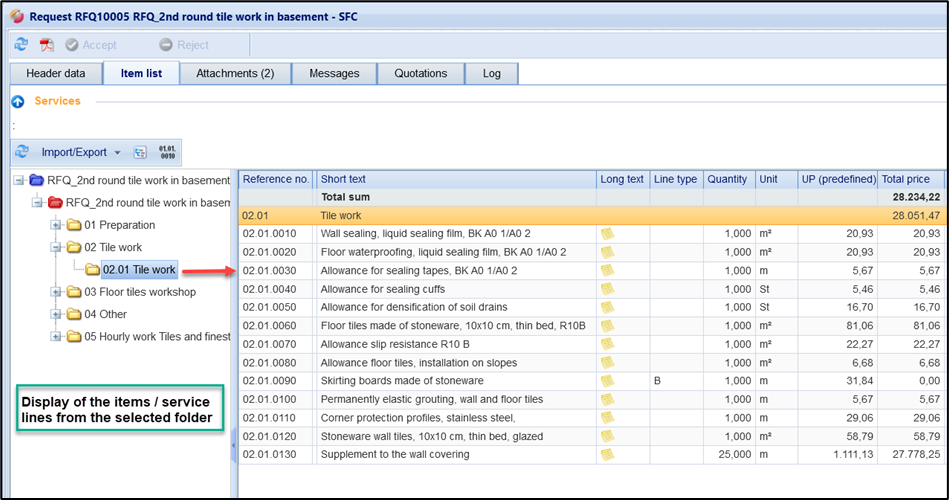Go to the Quotations tab
Screen dimensions: 949x500
420,73
